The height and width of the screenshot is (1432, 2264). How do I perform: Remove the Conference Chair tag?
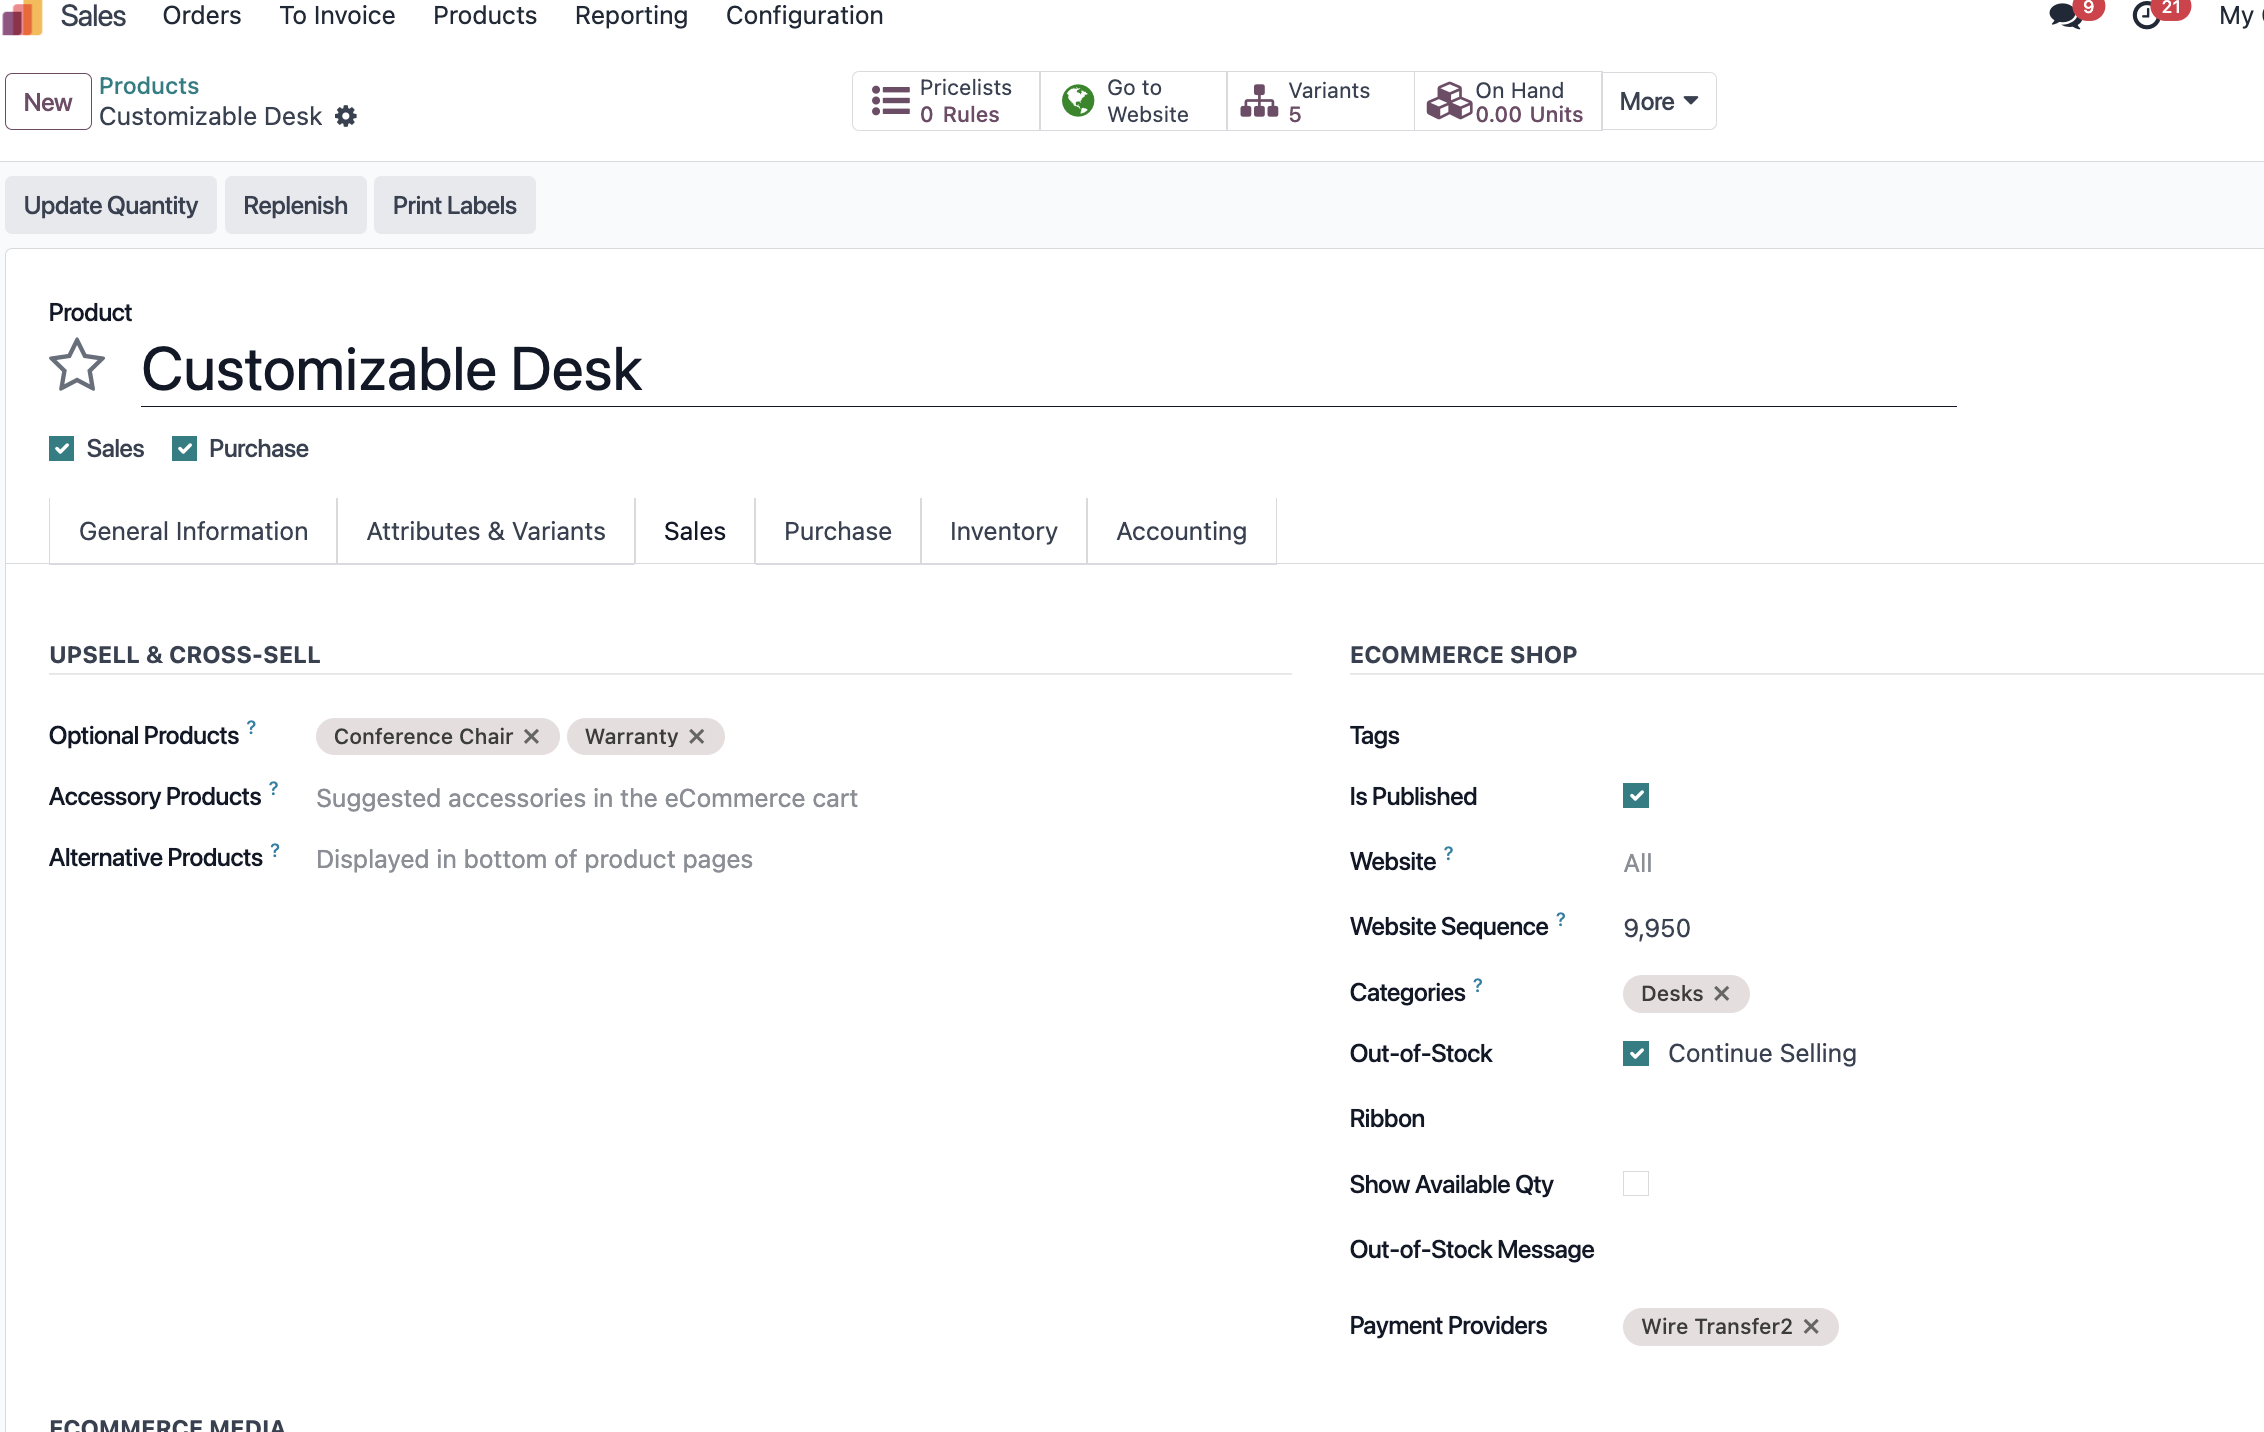coord(532,737)
